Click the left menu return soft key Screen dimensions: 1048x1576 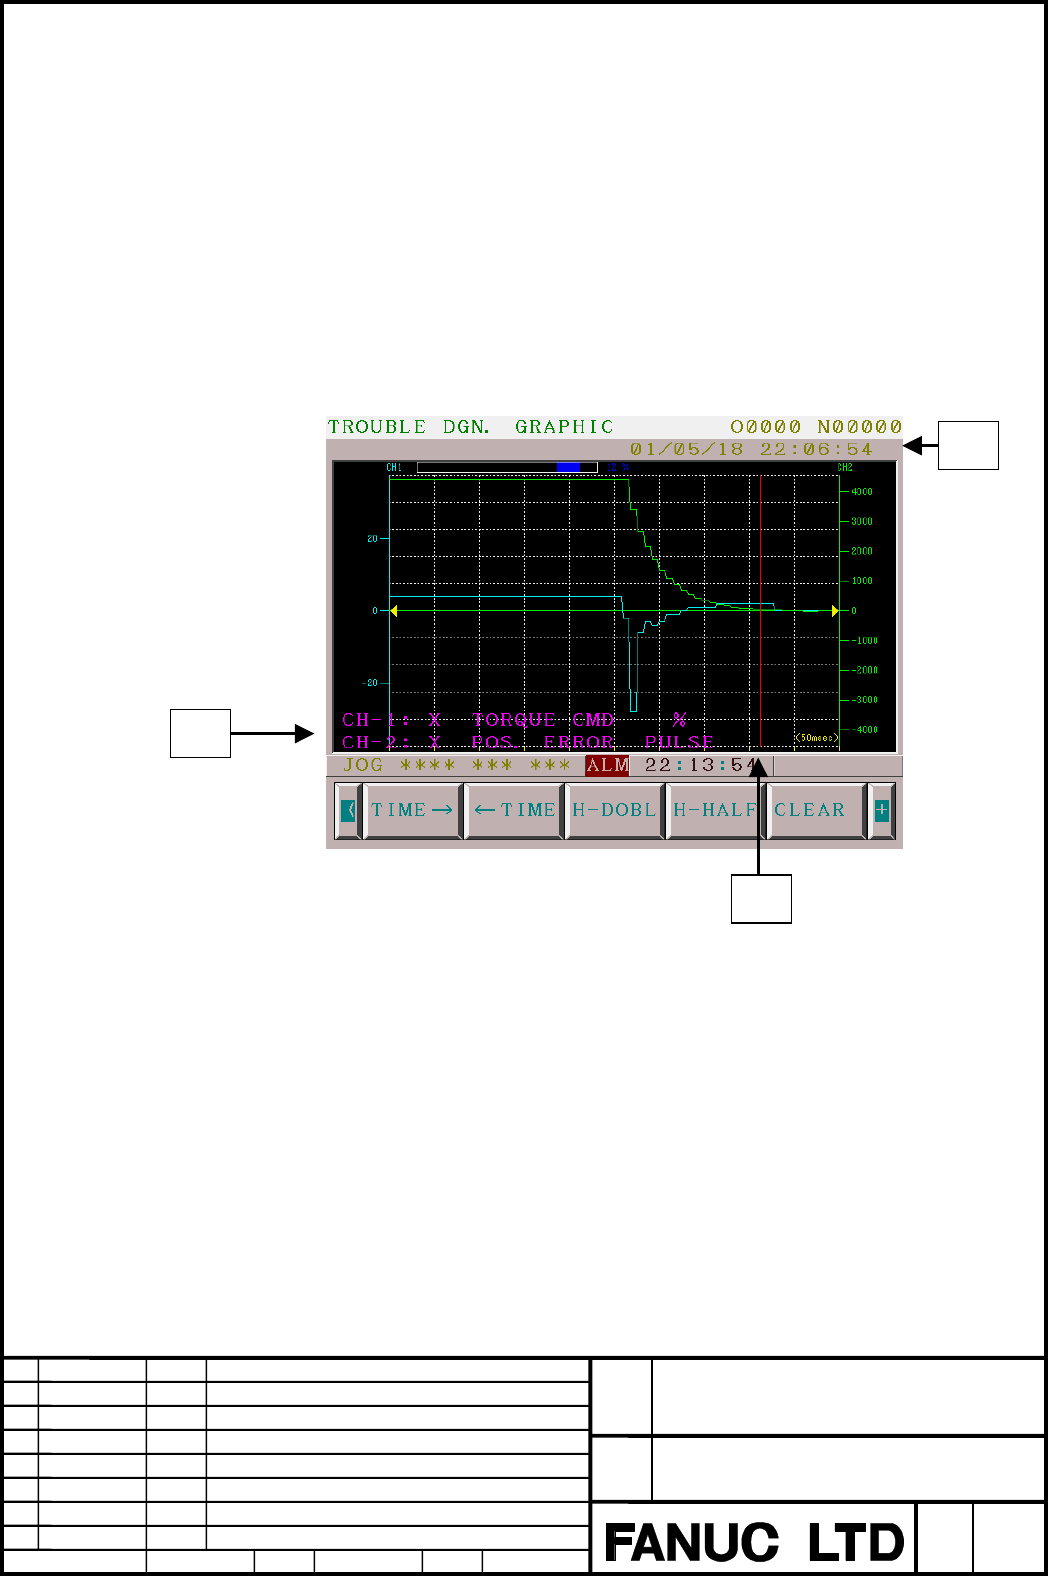tap(348, 810)
